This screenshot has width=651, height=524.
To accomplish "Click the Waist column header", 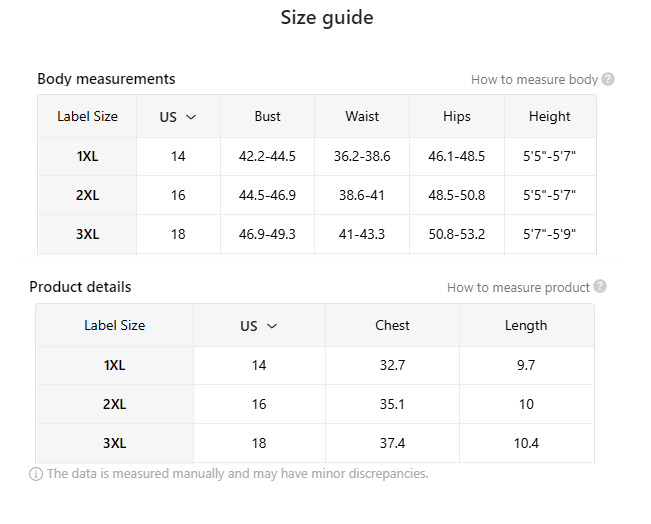I will point(362,117).
